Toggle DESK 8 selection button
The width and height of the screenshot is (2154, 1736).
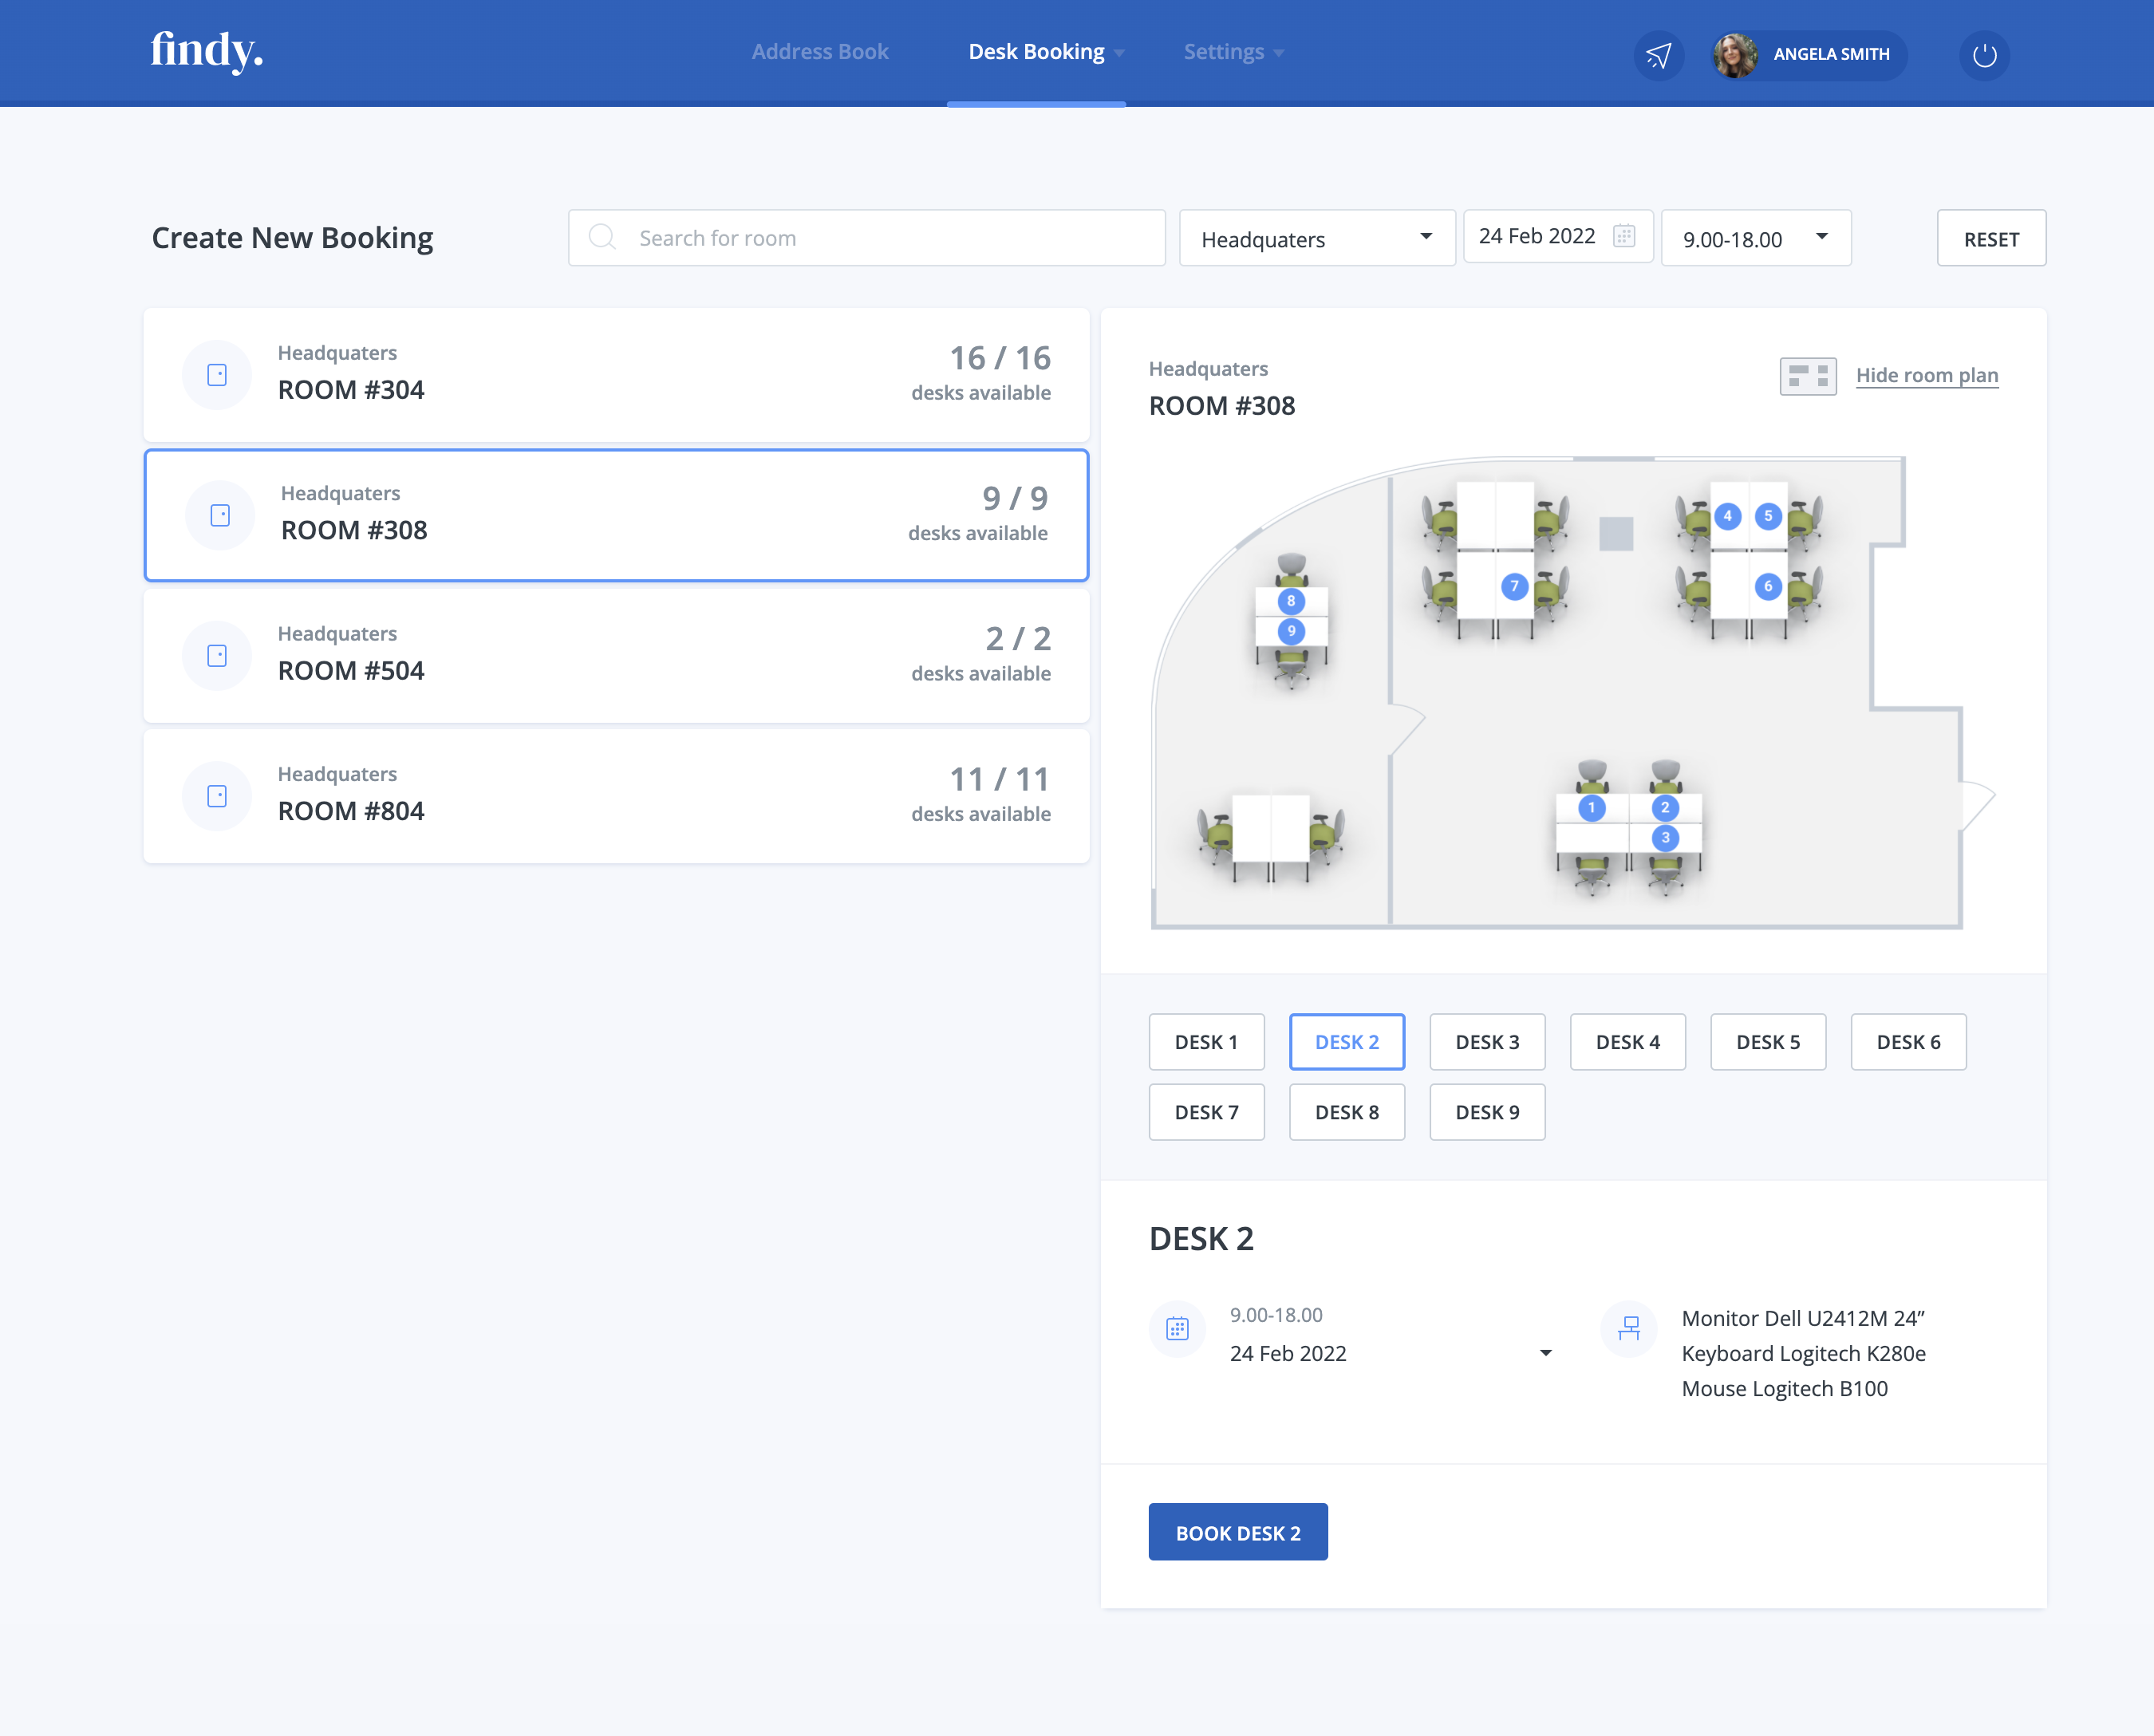pyautogui.click(x=1346, y=1112)
